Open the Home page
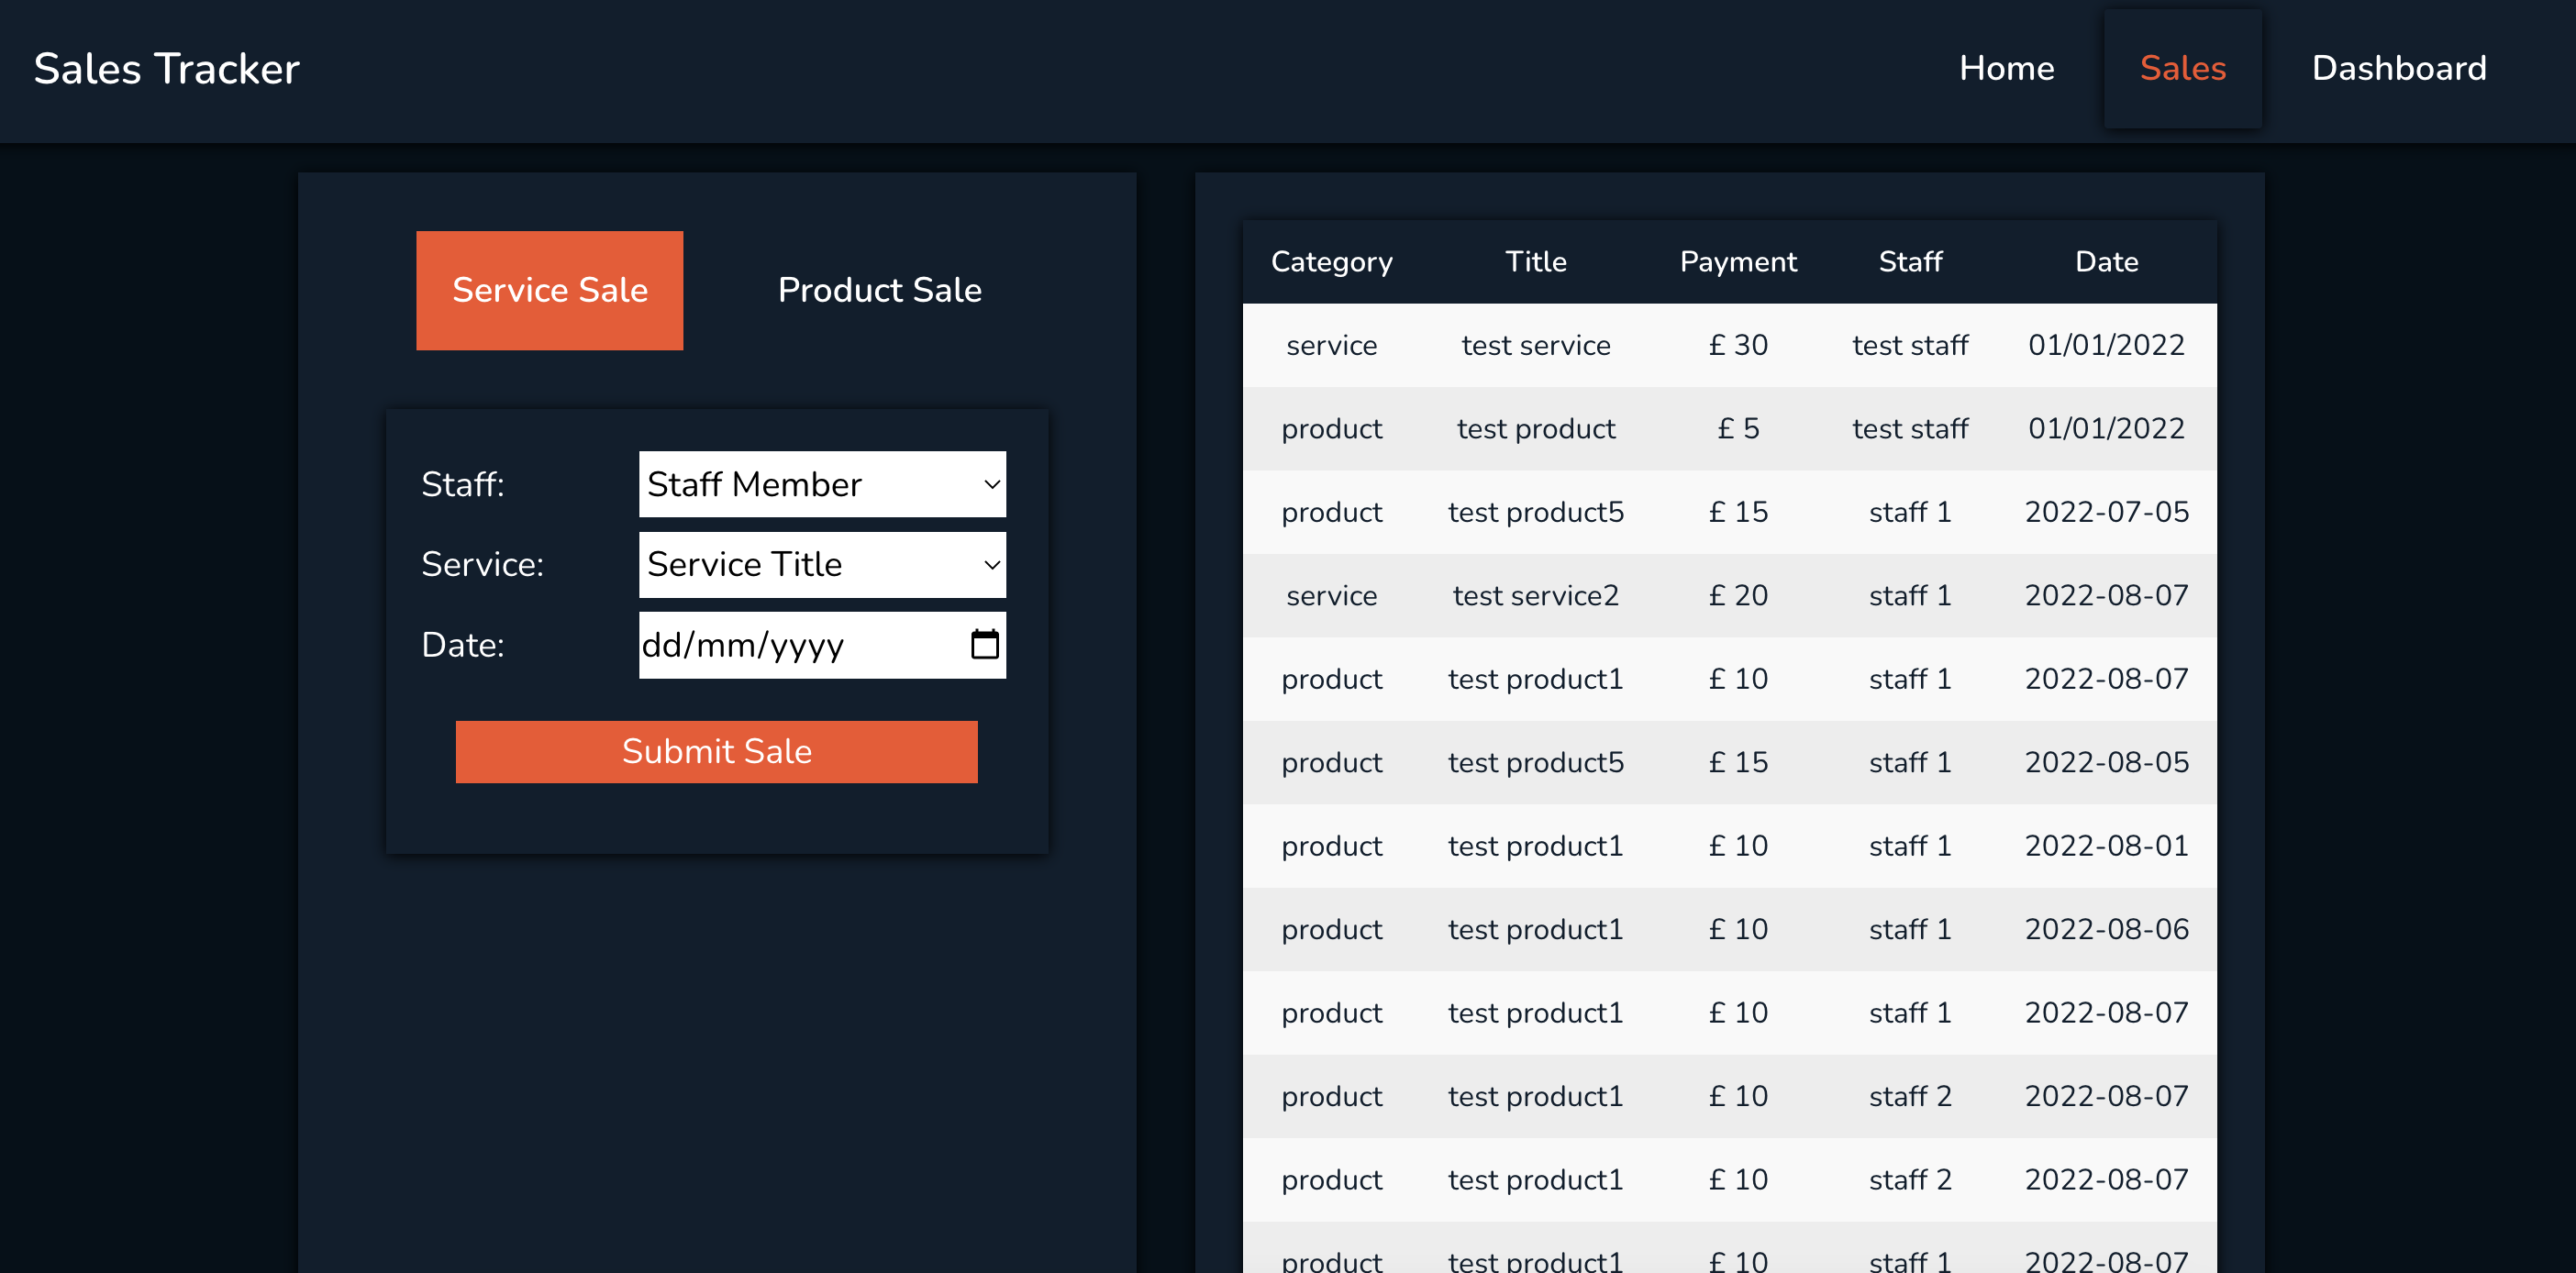The height and width of the screenshot is (1273, 2576). [x=2006, y=68]
